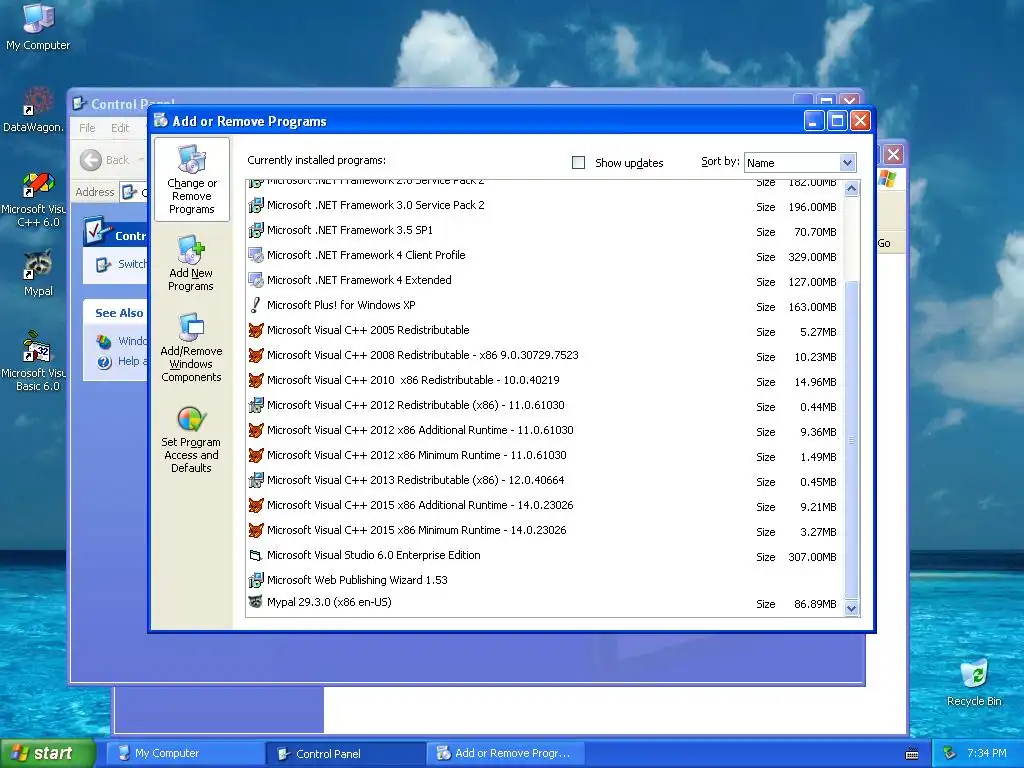Click Windows link in See Also panel
The width and height of the screenshot is (1024, 768).
pos(132,341)
